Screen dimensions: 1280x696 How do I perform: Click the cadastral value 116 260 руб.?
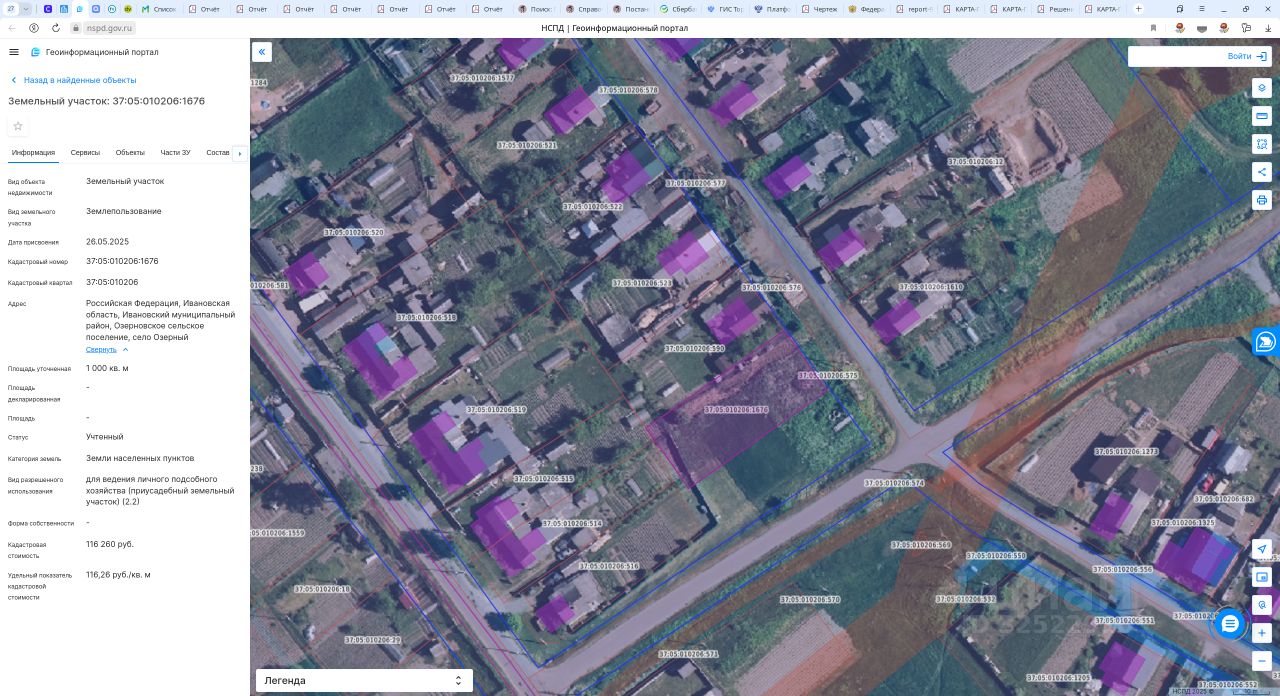pyautogui.click(x=110, y=545)
